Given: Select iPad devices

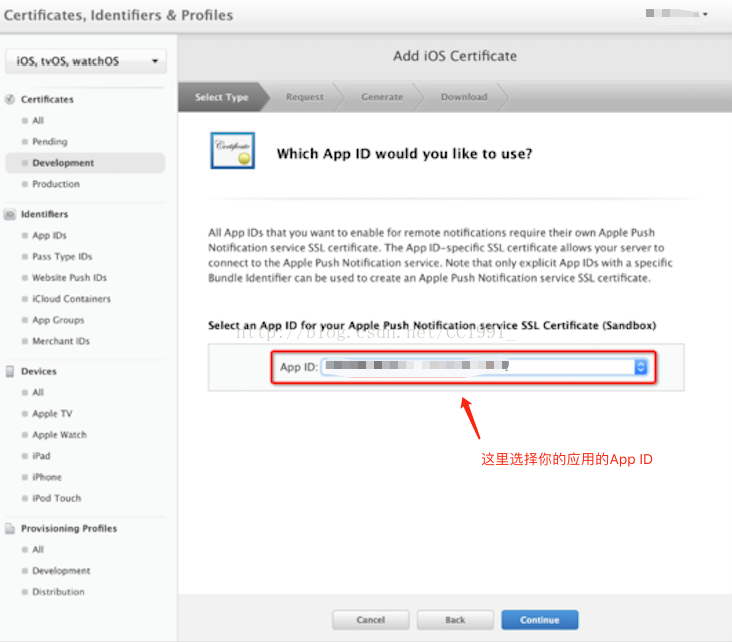Looking at the screenshot, I should point(41,456).
